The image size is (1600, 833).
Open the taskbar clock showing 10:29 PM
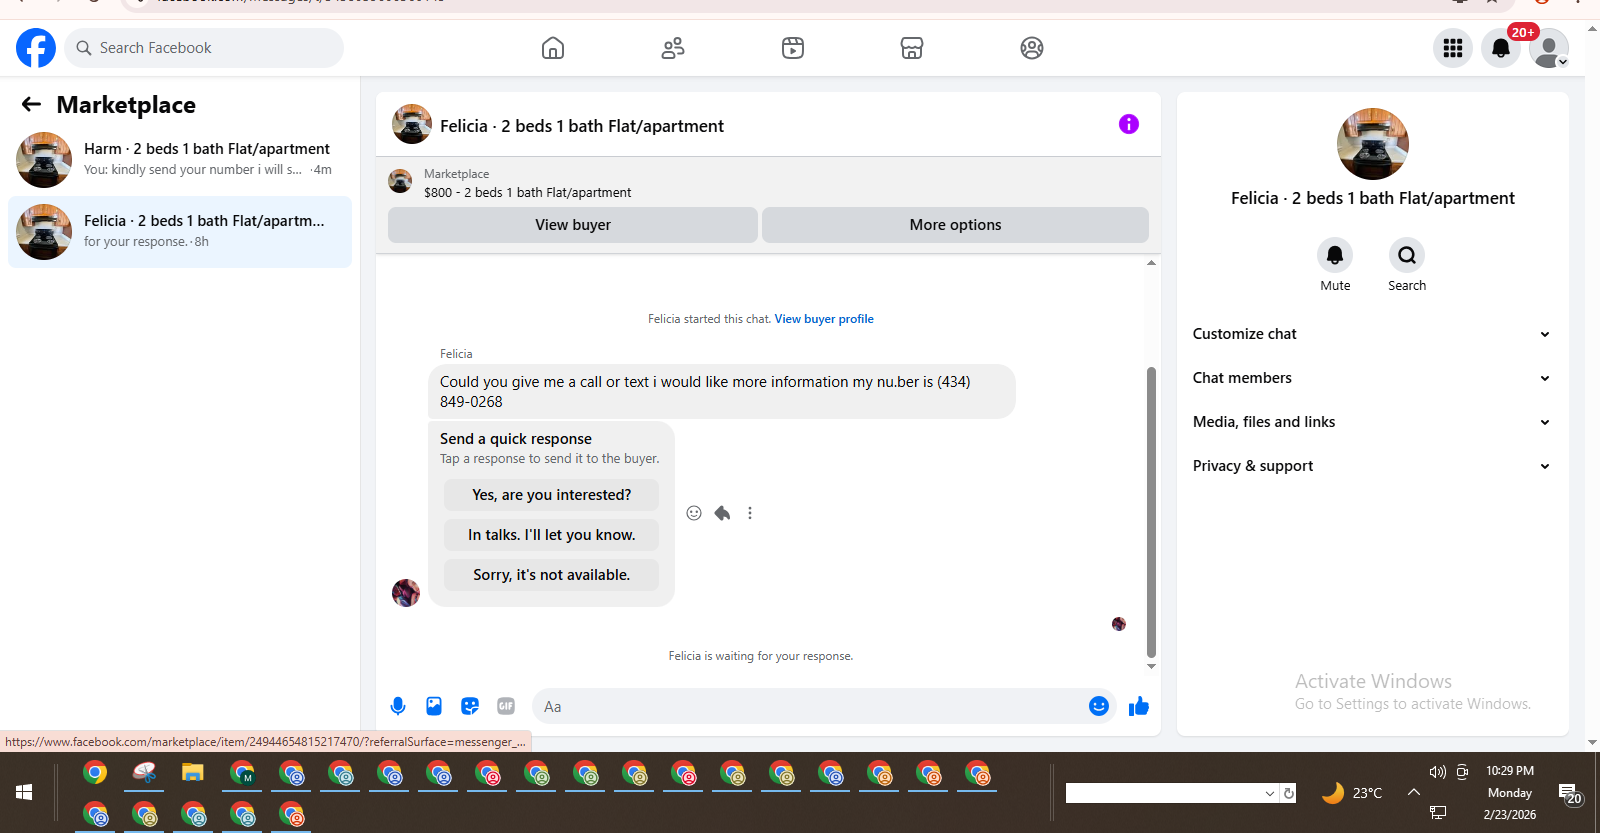click(x=1510, y=792)
